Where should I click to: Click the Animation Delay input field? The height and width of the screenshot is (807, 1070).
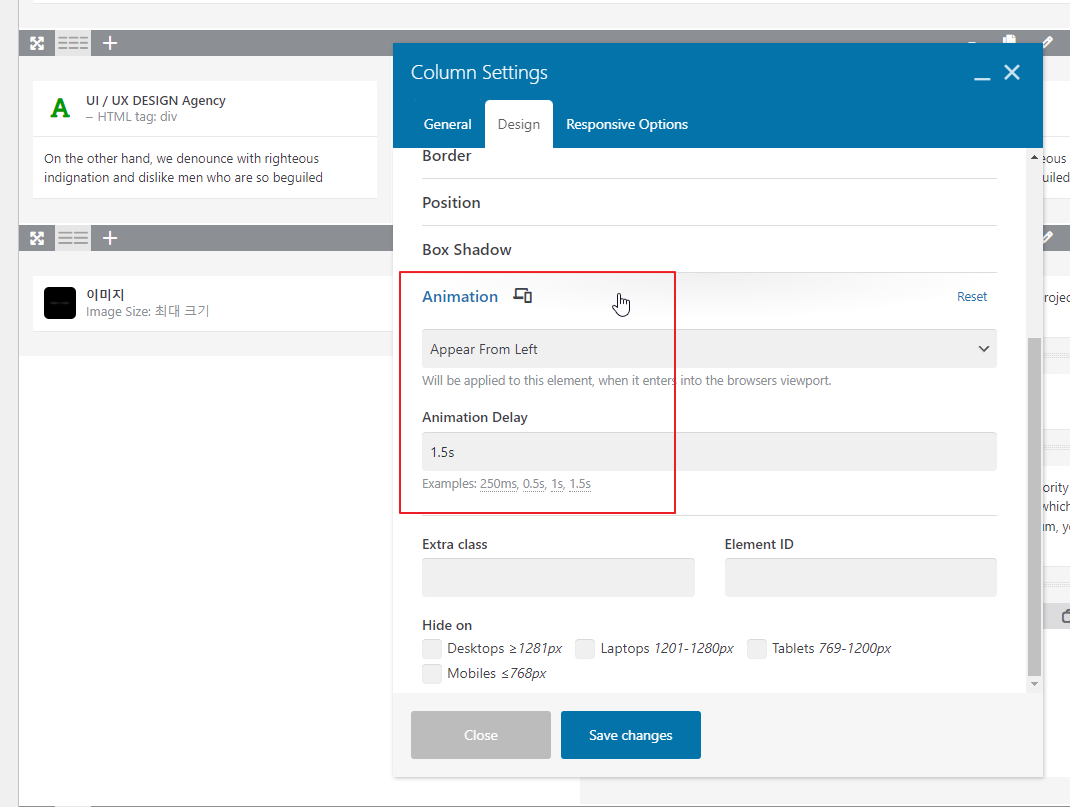709,452
